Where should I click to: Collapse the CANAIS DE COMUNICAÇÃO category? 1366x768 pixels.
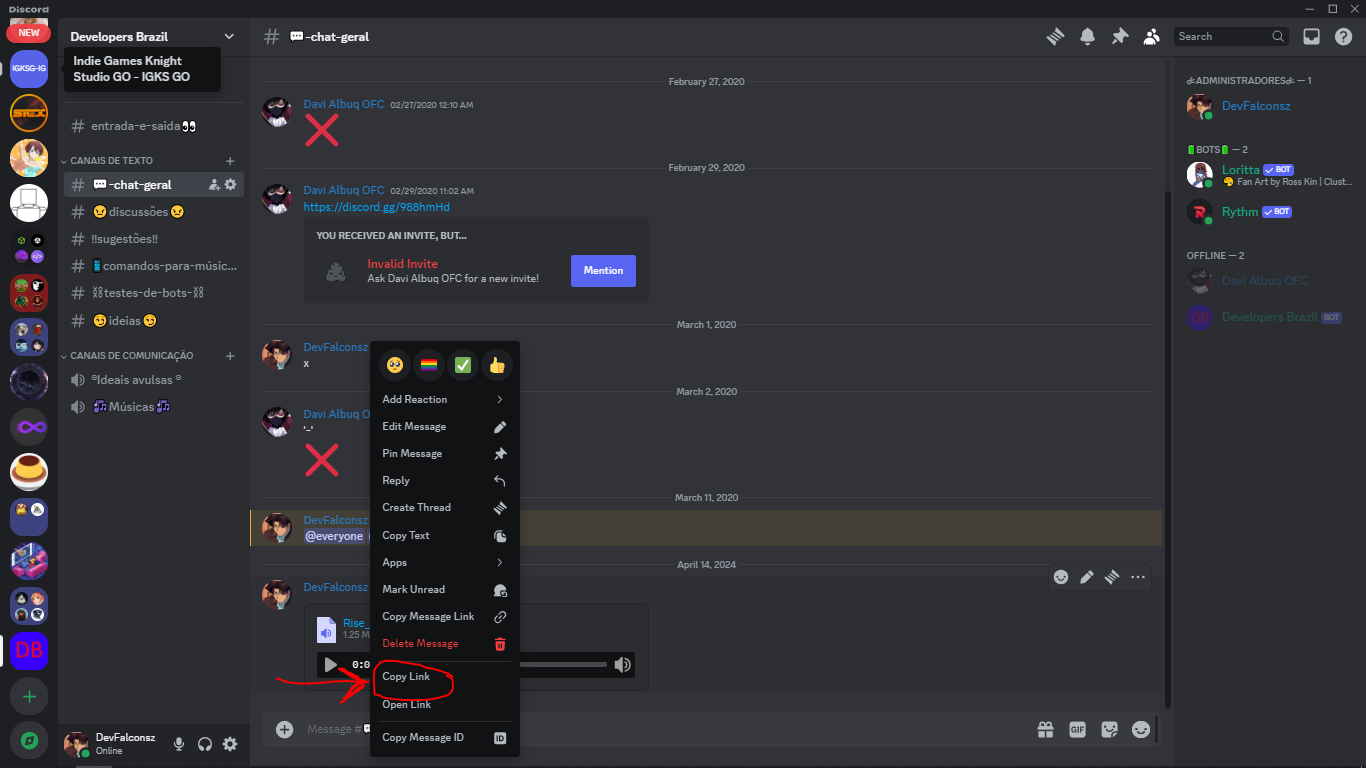[x=130, y=356]
